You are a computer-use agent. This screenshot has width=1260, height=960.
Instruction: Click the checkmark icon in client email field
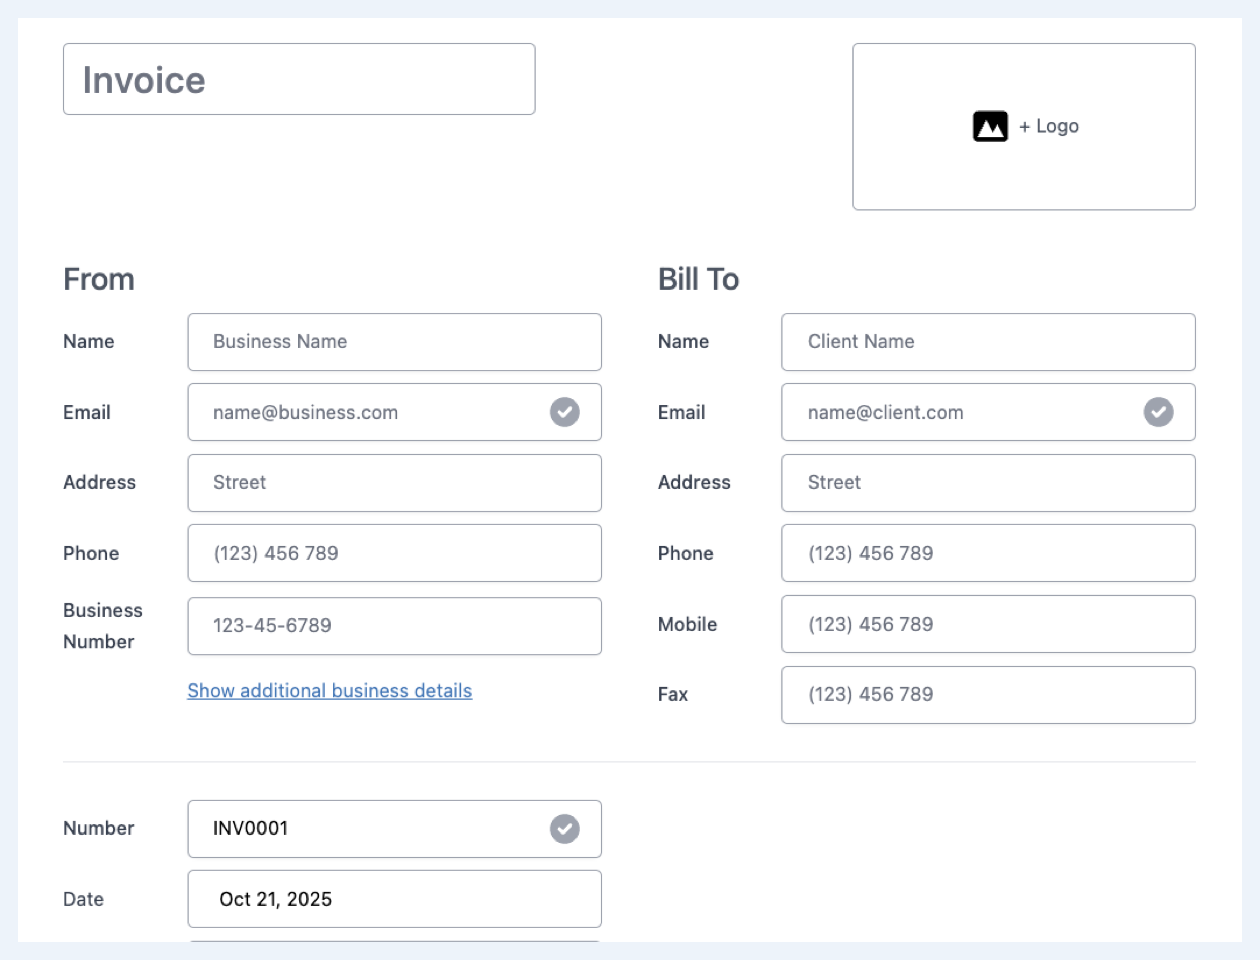[x=1158, y=412]
